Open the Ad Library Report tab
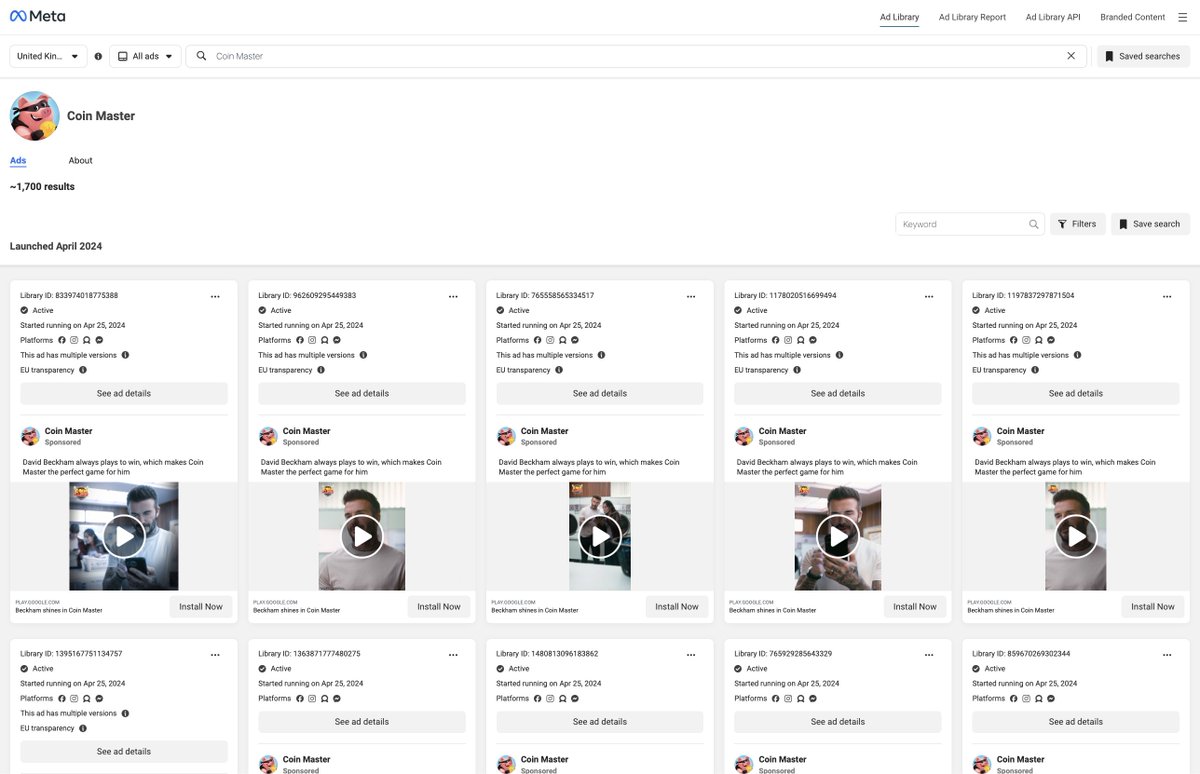The height and width of the screenshot is (774, 1200). 972,17
